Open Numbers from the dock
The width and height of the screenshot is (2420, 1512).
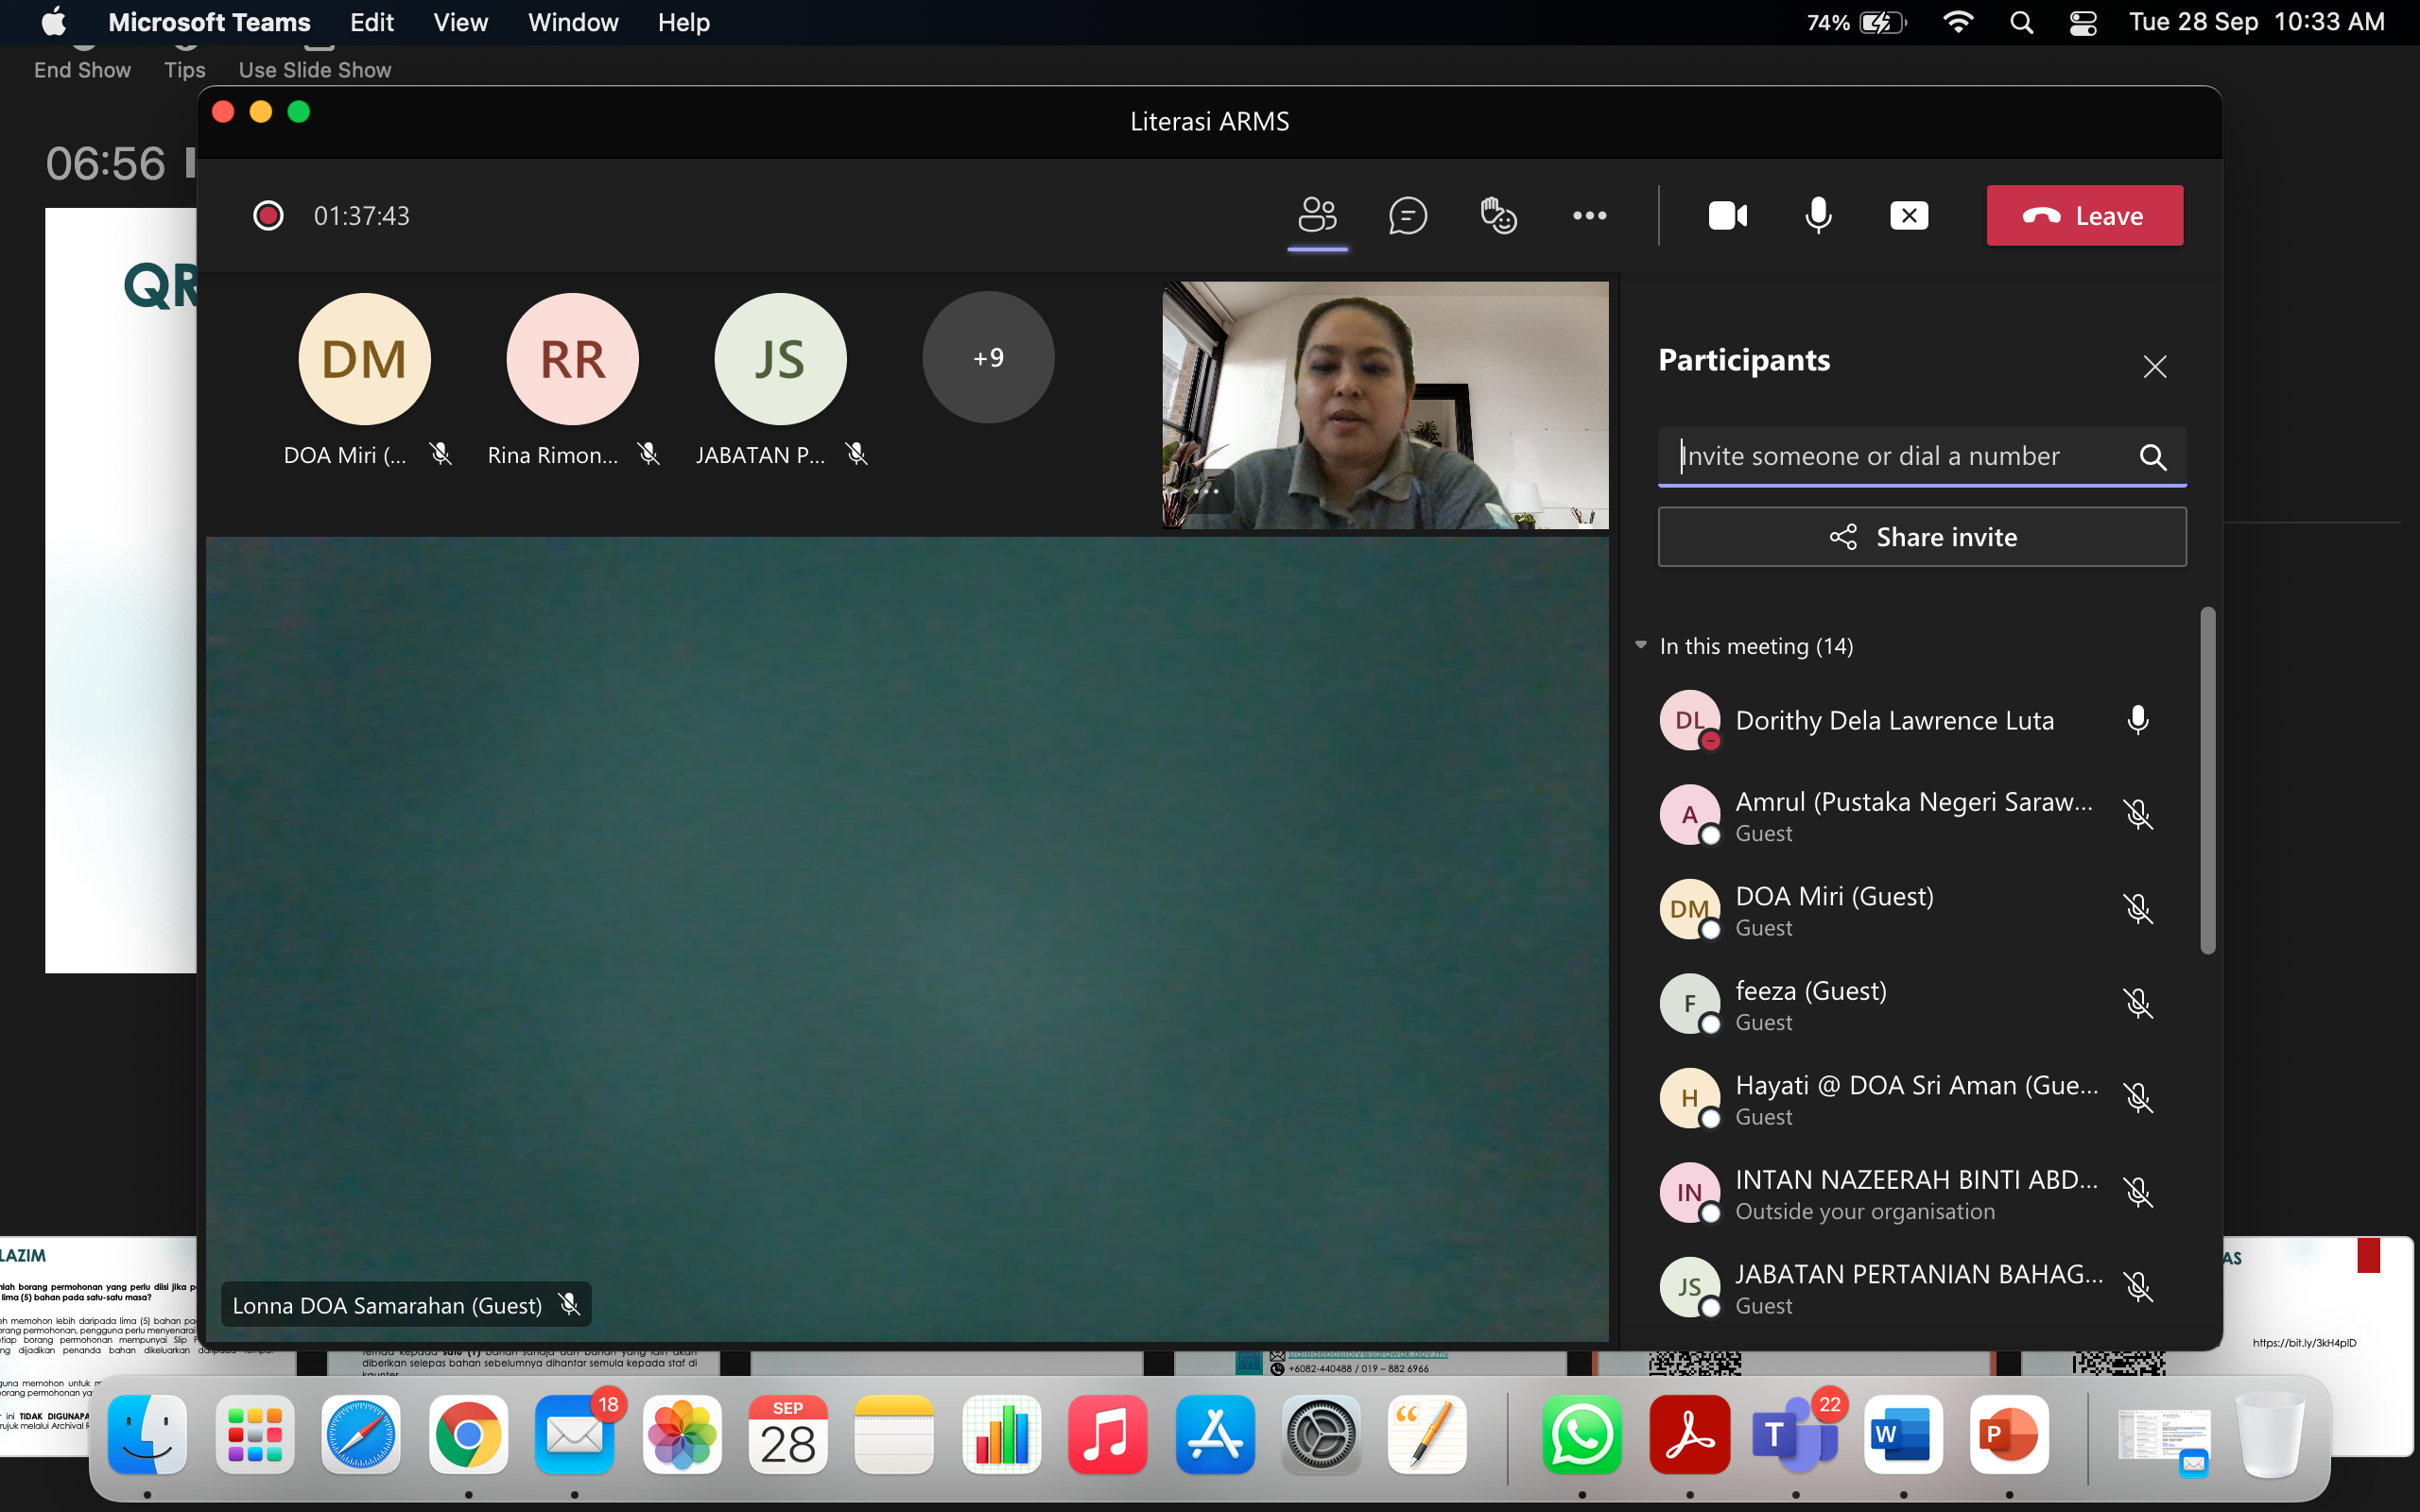(x=1001, y=1434)
